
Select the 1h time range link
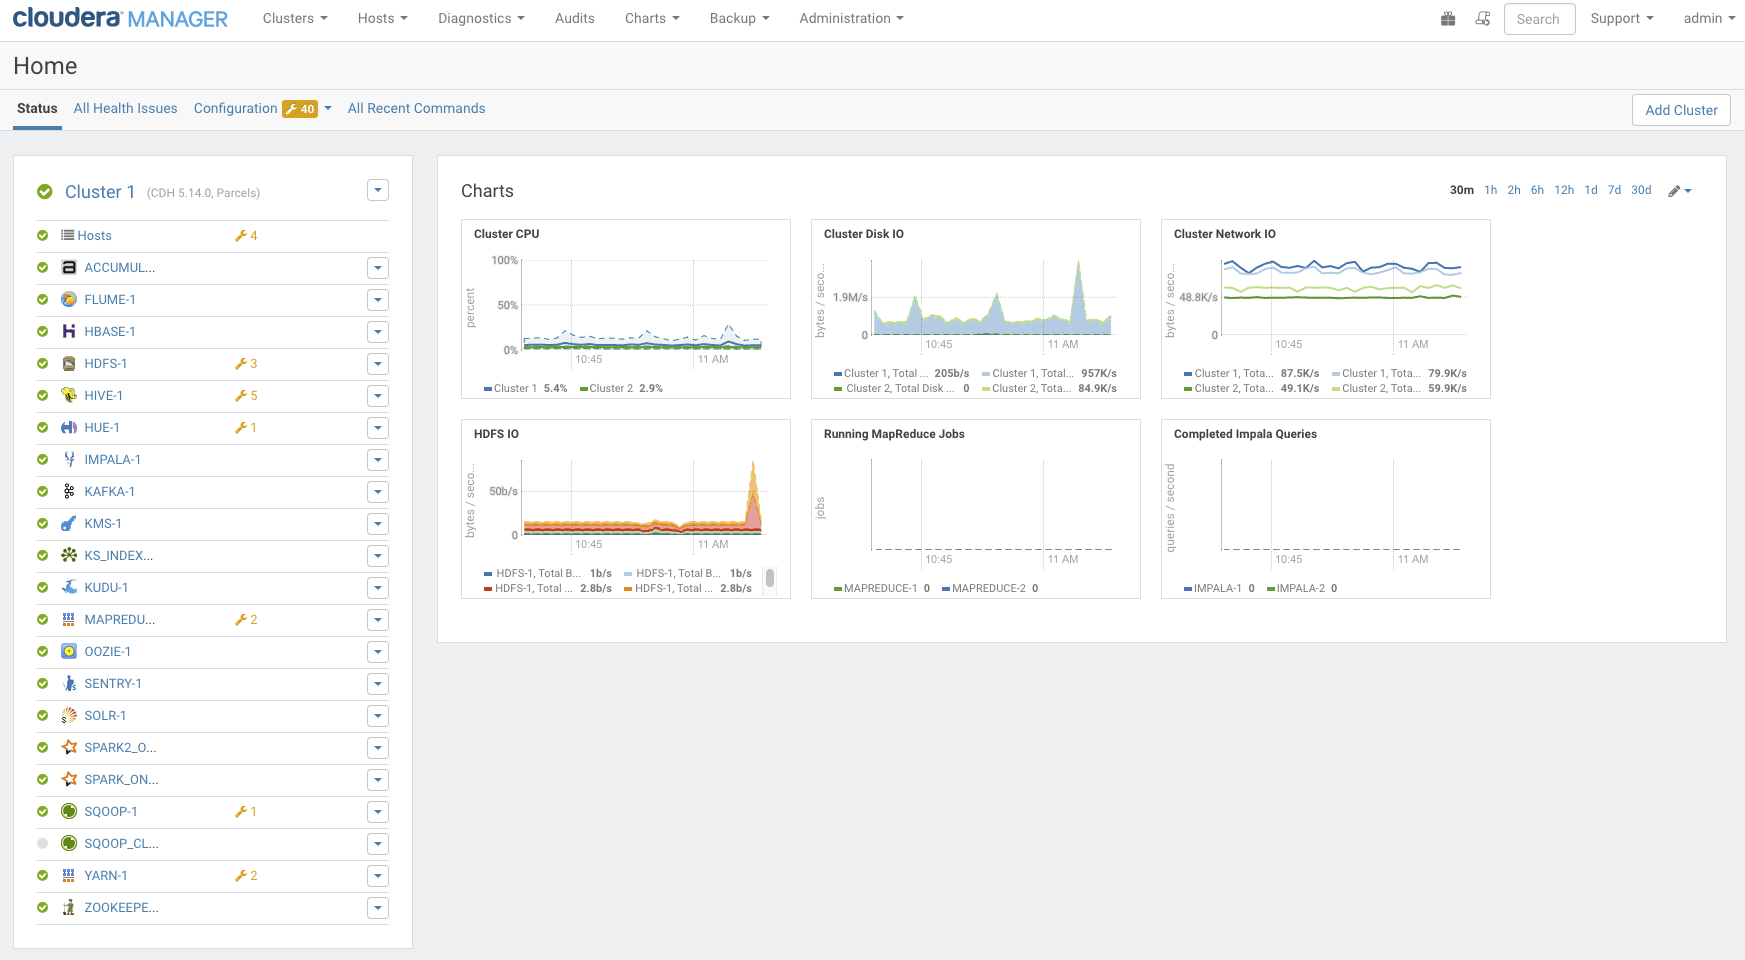1490,190
